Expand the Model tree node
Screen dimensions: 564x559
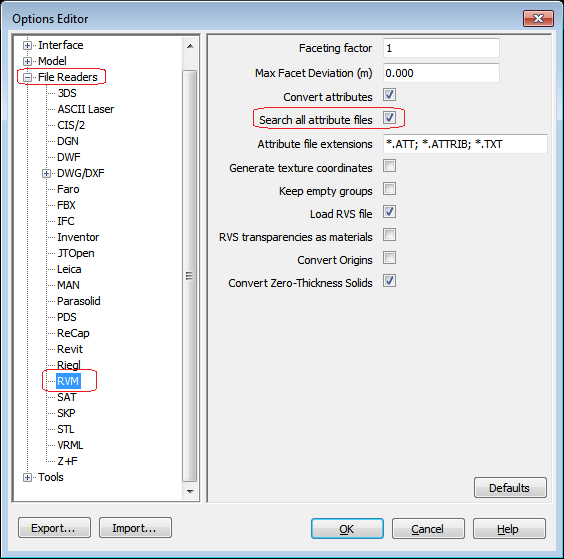pyautogui.click(x=27, y=62)
